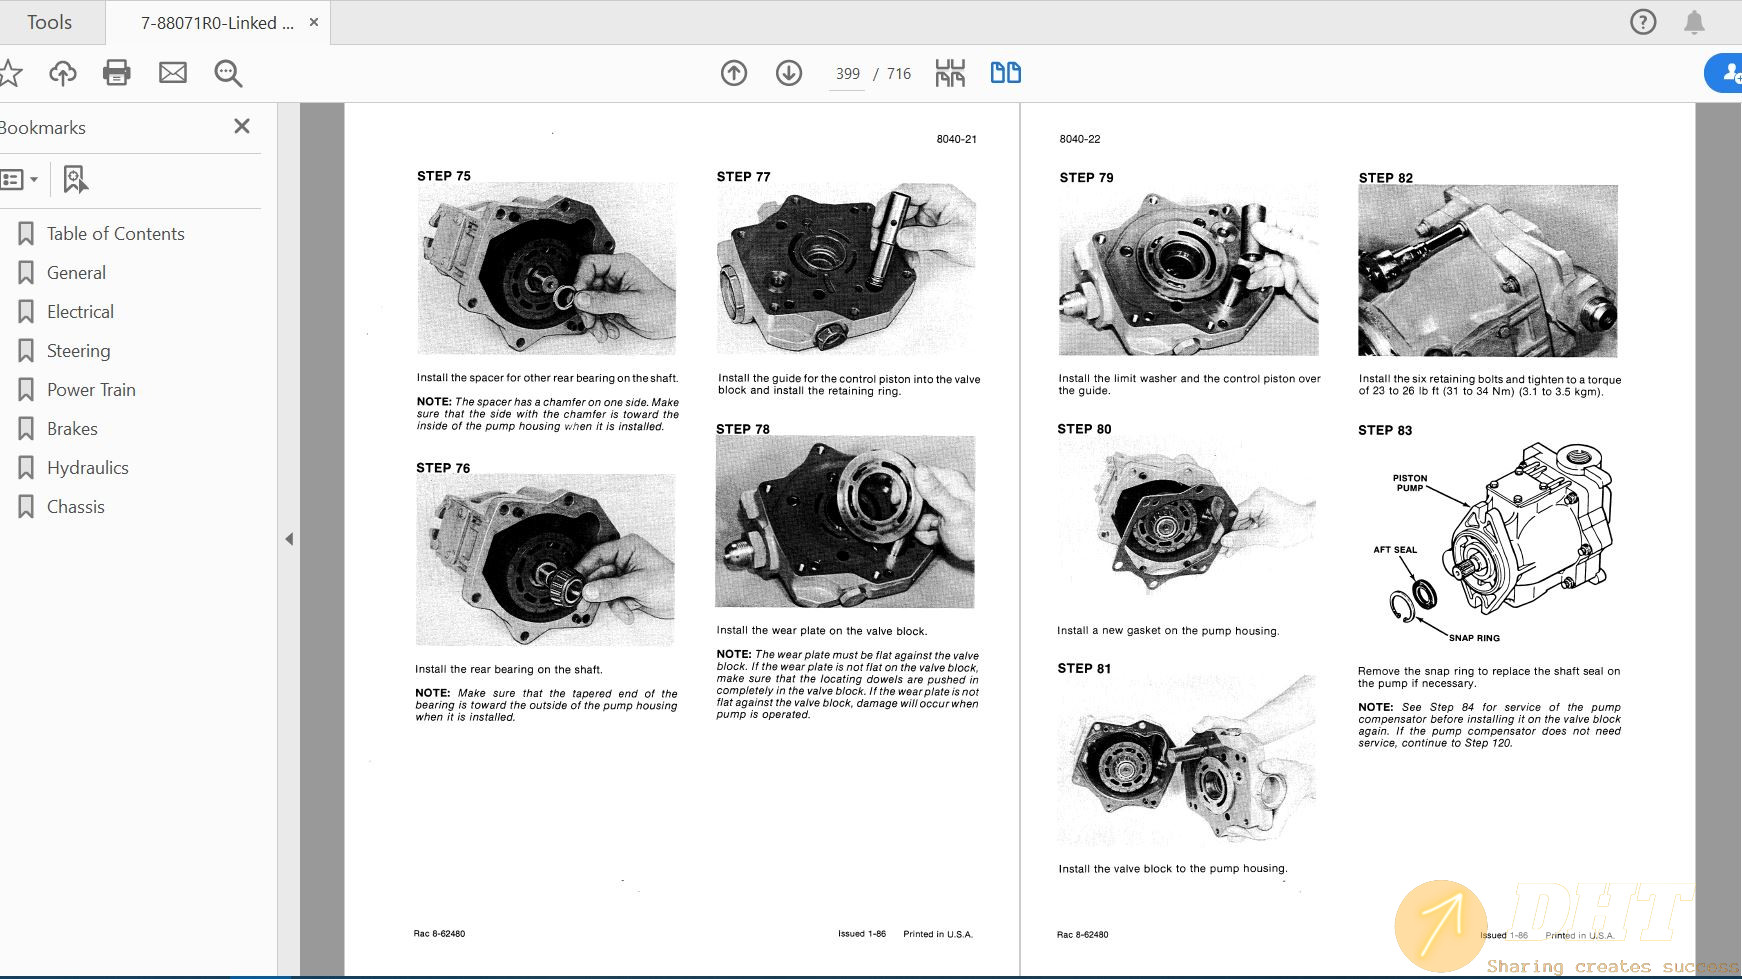Viewport: 1742px width, 979px height.
Task: Open the marquee zoom tool
Action: (228, 73)
